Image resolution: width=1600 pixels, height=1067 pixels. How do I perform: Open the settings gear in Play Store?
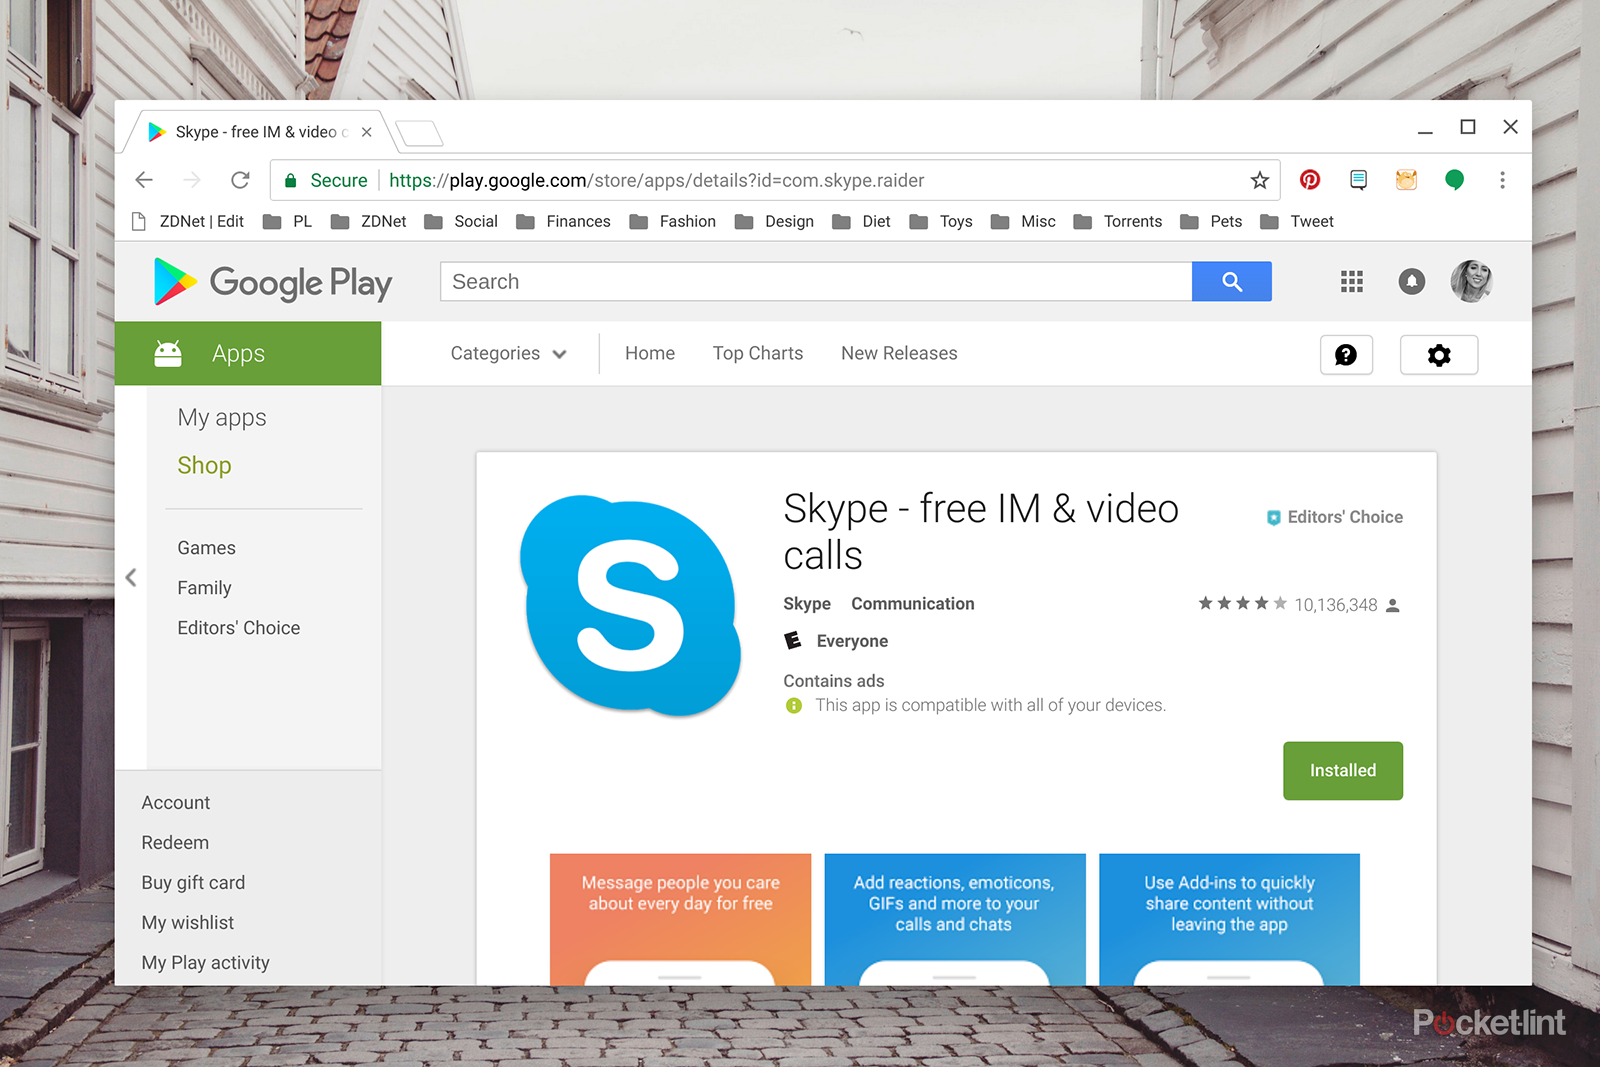(1438, 355)
